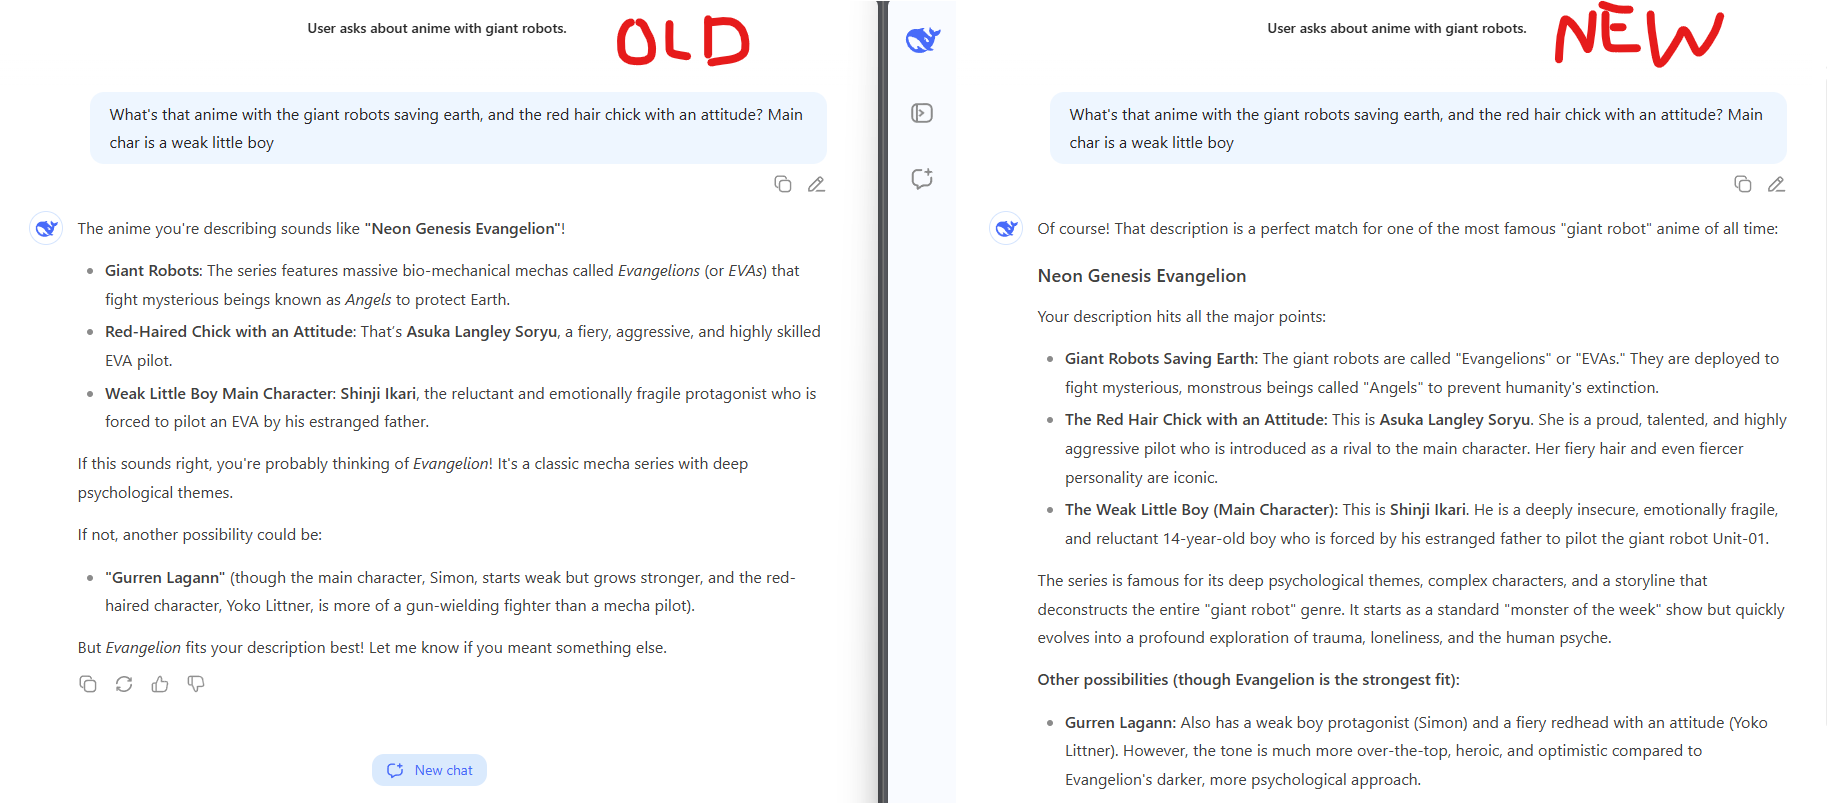Click the New chat button
Image resolution: width=1827 pixels, height=803 pixels.
(429, 770)
